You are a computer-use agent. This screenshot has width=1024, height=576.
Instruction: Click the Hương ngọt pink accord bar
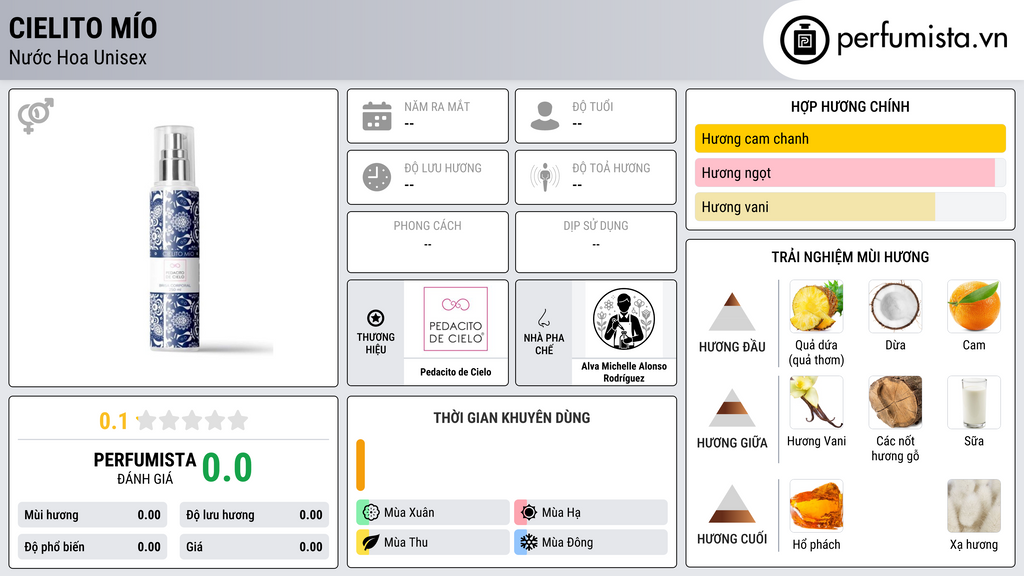click(x=845, y=172)
